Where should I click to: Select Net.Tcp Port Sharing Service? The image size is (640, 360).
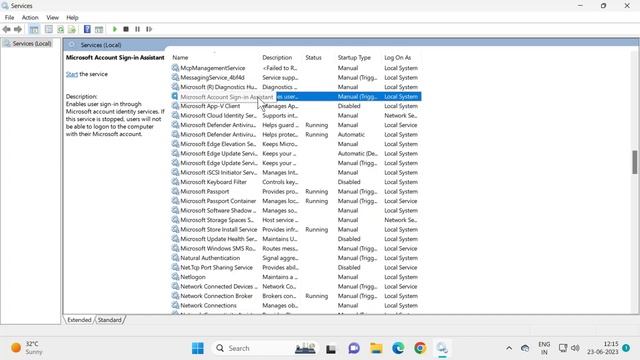coord(296,268)
